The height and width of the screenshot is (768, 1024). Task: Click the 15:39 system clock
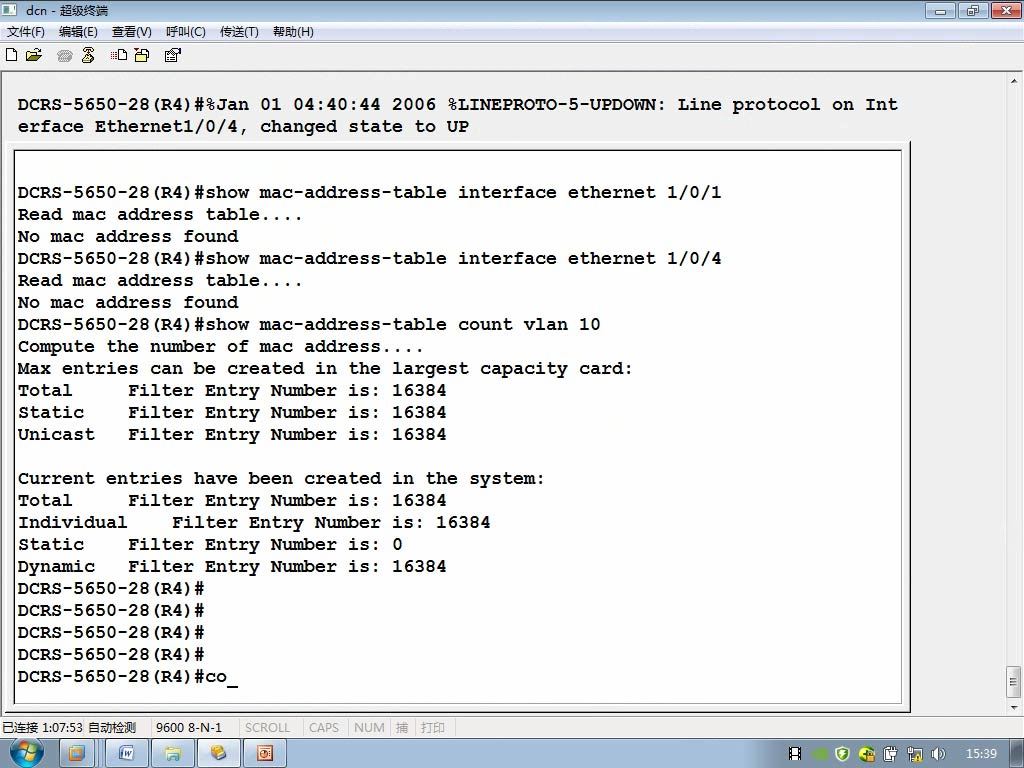[981, 754]
